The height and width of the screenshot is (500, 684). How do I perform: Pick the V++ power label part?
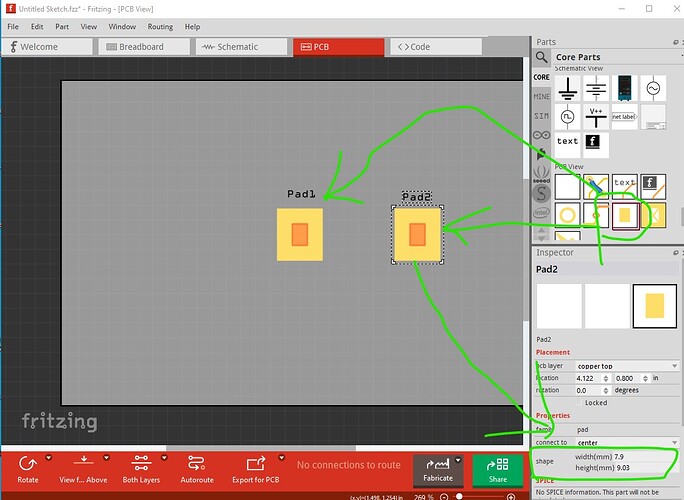click(596, 116)
